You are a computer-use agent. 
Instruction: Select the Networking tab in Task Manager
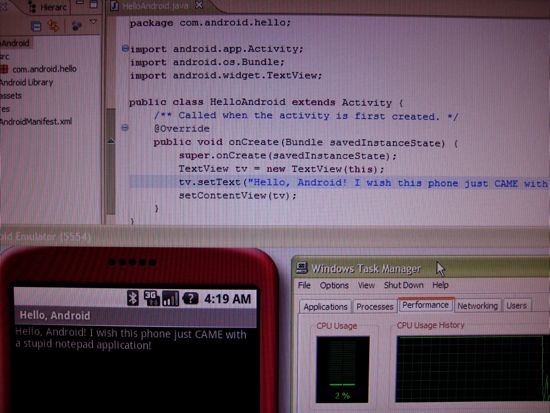coord(477,306)
